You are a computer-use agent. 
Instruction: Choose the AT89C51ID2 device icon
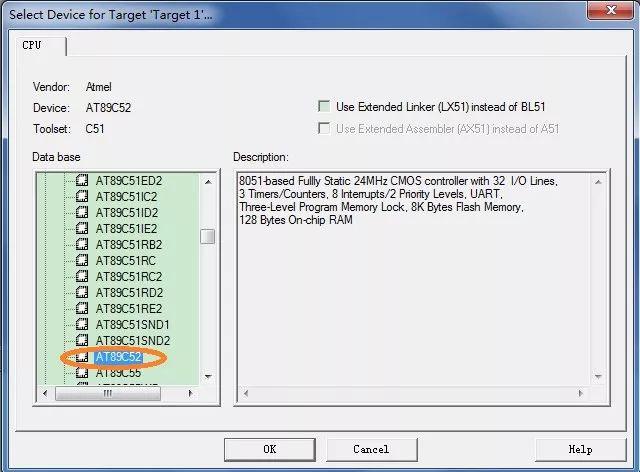pos(82,212)
